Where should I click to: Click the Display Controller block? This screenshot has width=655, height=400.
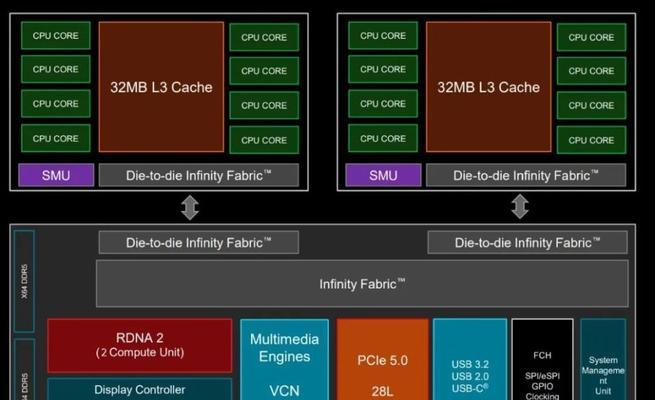point(140,389)
